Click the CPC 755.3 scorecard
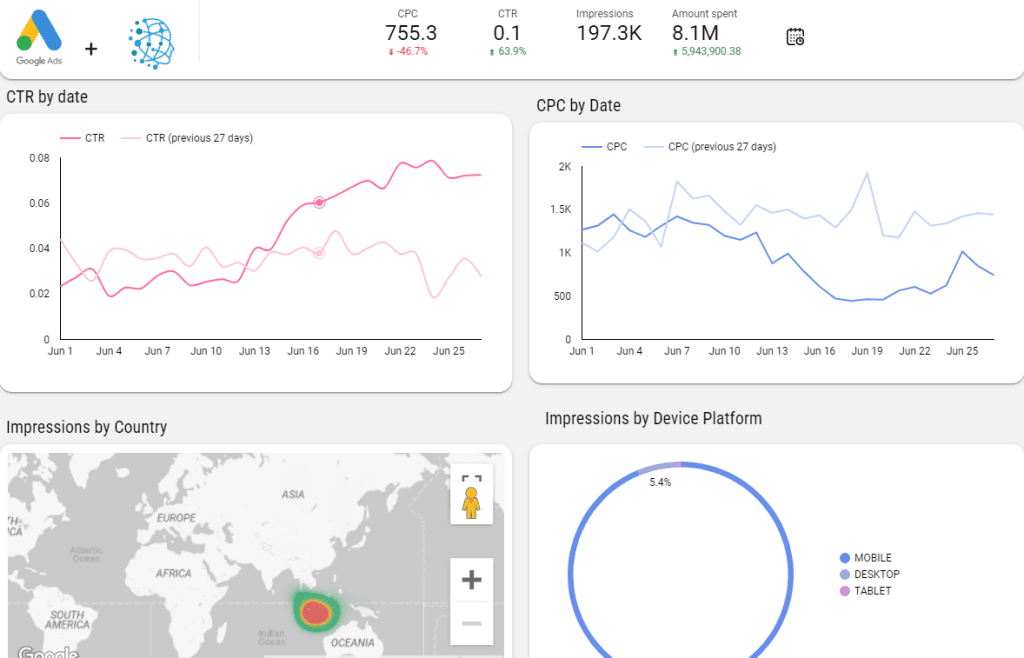Screen dimensions: 1024x658 (x=410, y=33)
